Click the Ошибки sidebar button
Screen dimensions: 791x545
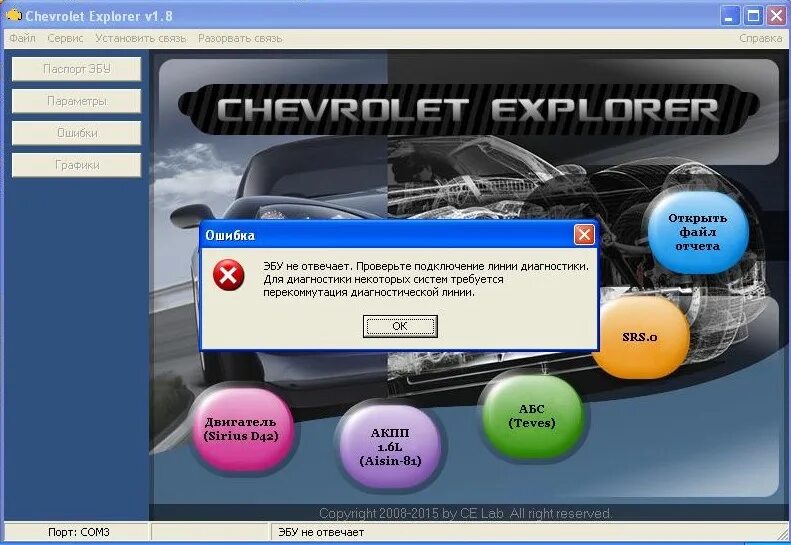(77, 133)
